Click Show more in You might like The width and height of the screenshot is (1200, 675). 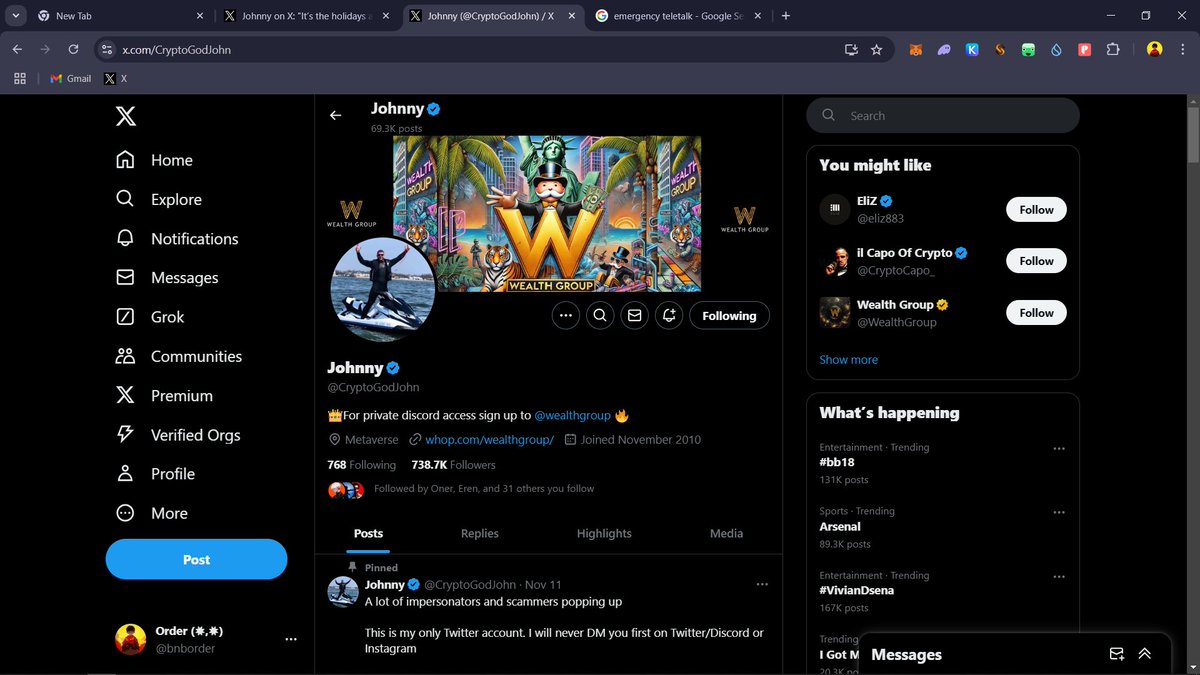[x=848, y=360]
